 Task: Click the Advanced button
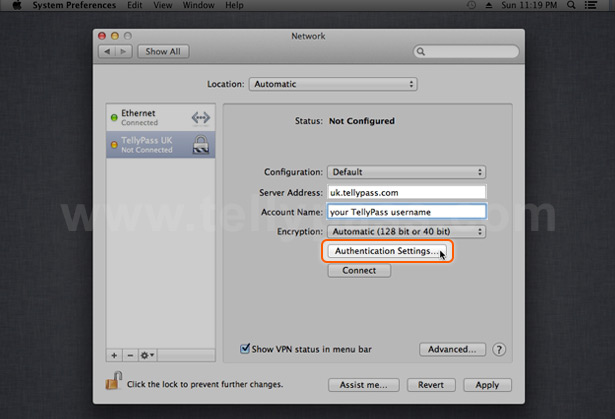(452, 349)
